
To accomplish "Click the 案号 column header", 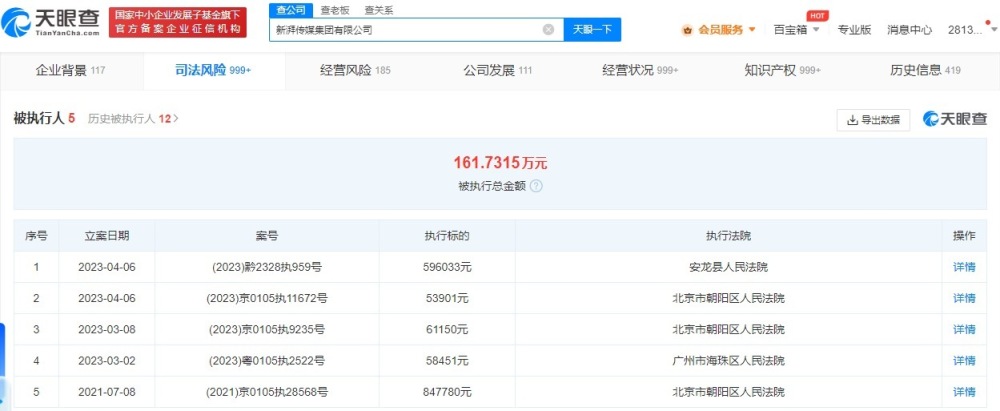I will [267, 236].
